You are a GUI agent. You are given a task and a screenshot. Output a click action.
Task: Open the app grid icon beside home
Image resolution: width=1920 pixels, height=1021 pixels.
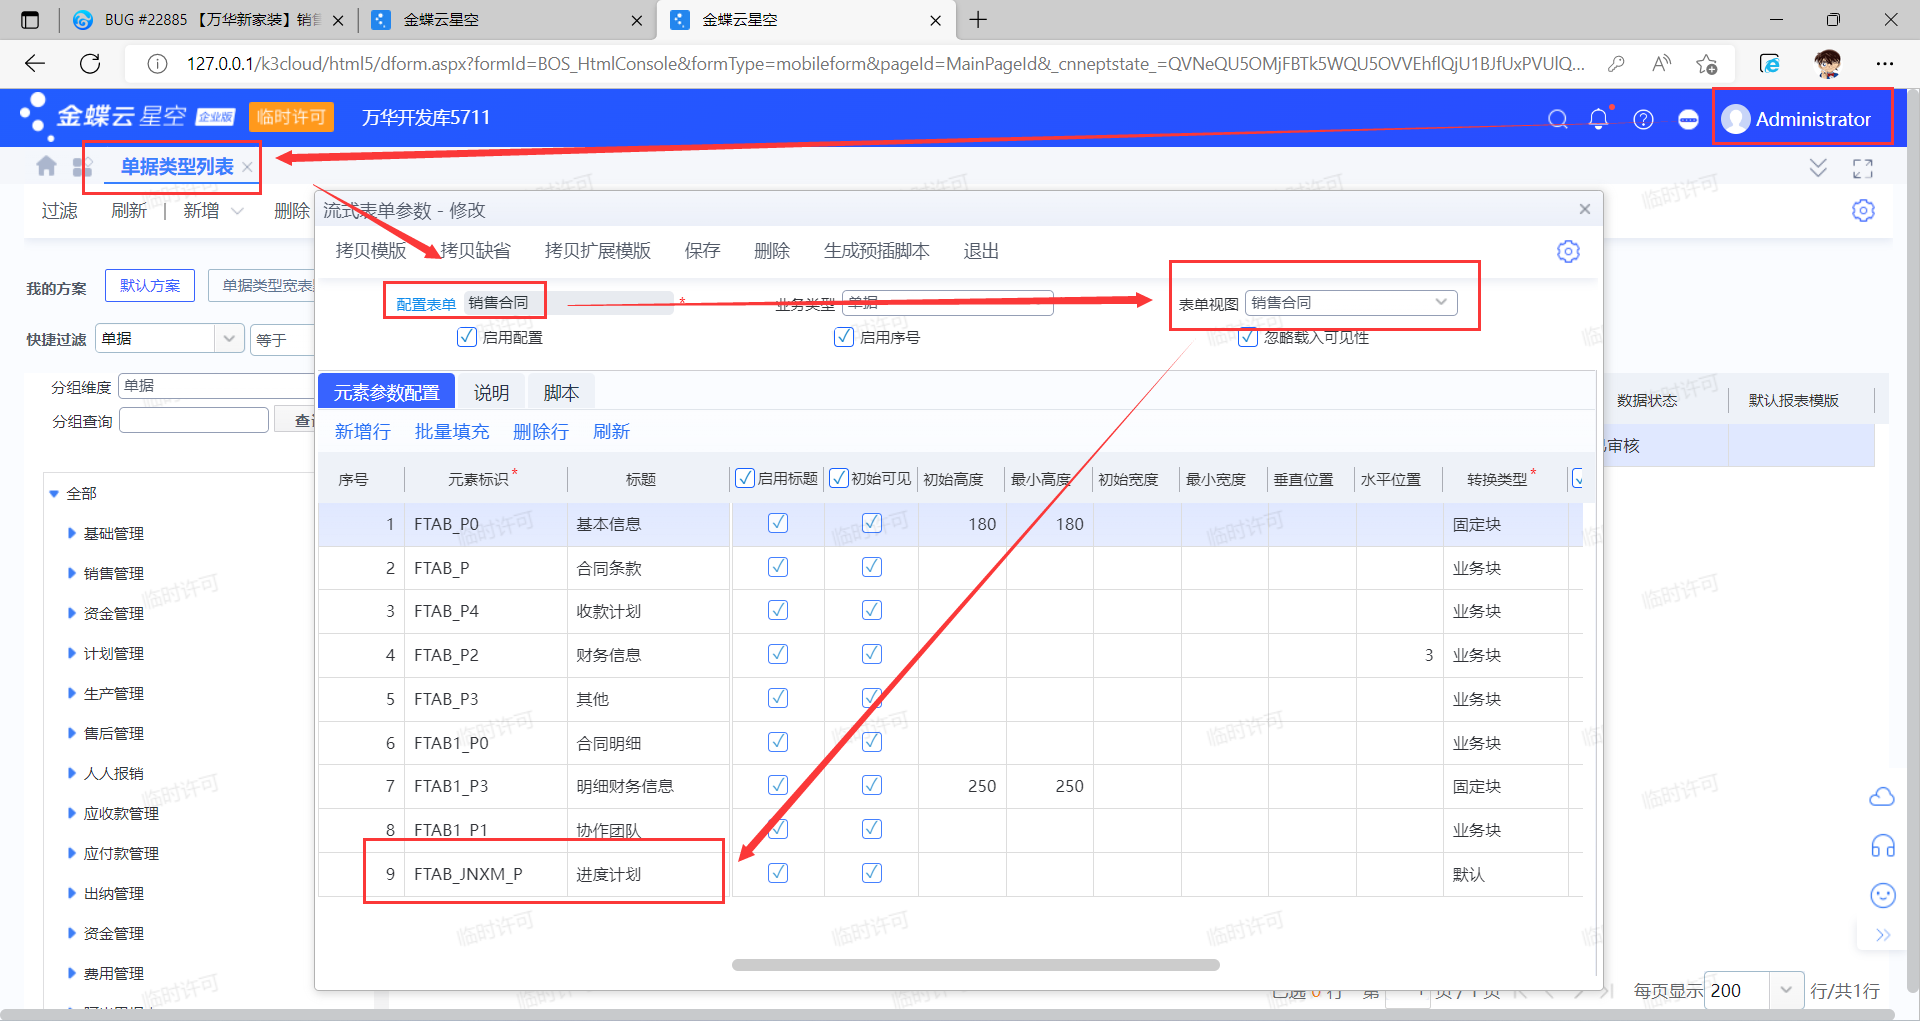coord(82,166)
